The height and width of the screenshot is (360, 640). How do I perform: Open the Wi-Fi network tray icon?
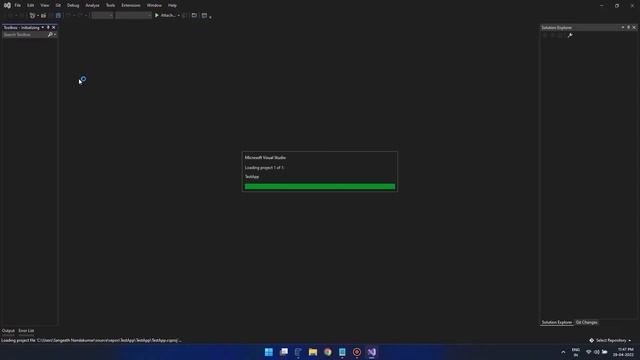tap(589, 352)
